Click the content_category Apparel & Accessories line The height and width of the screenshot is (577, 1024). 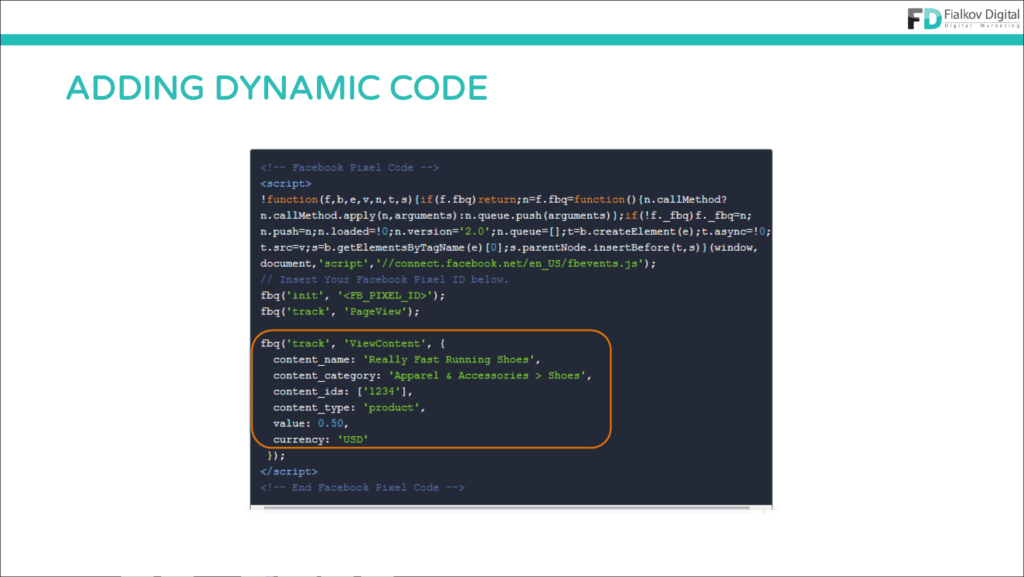pos(432,375)
